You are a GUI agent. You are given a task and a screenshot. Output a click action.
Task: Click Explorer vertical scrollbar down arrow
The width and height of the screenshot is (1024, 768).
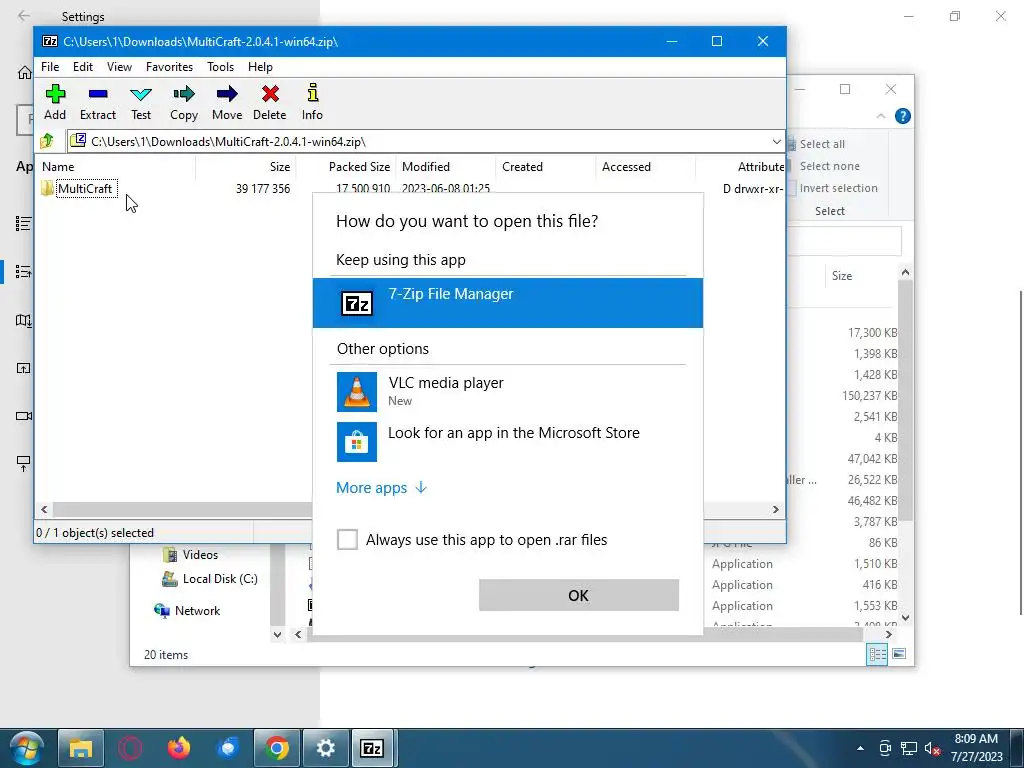[905, 617]
